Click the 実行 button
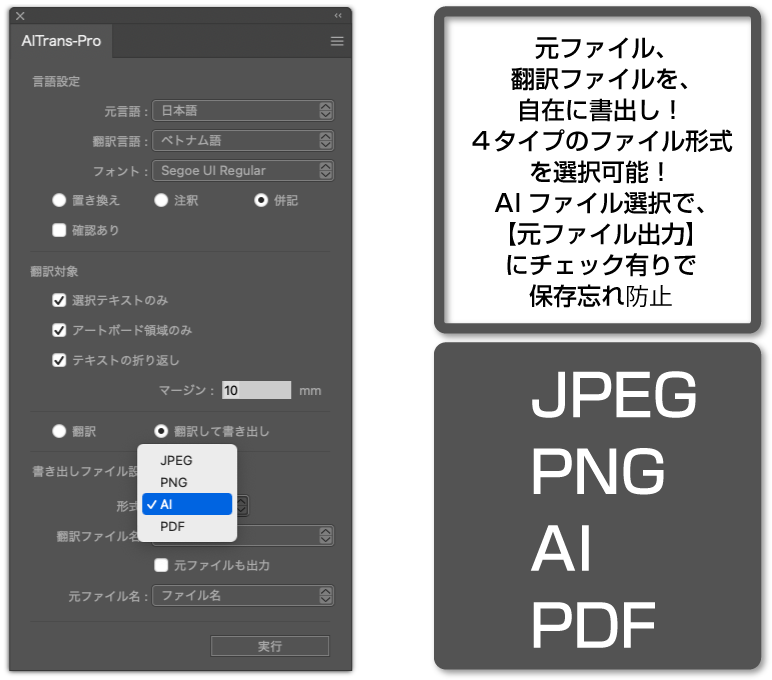The width and height of the screenshot is (772, 680). [270, 646]
